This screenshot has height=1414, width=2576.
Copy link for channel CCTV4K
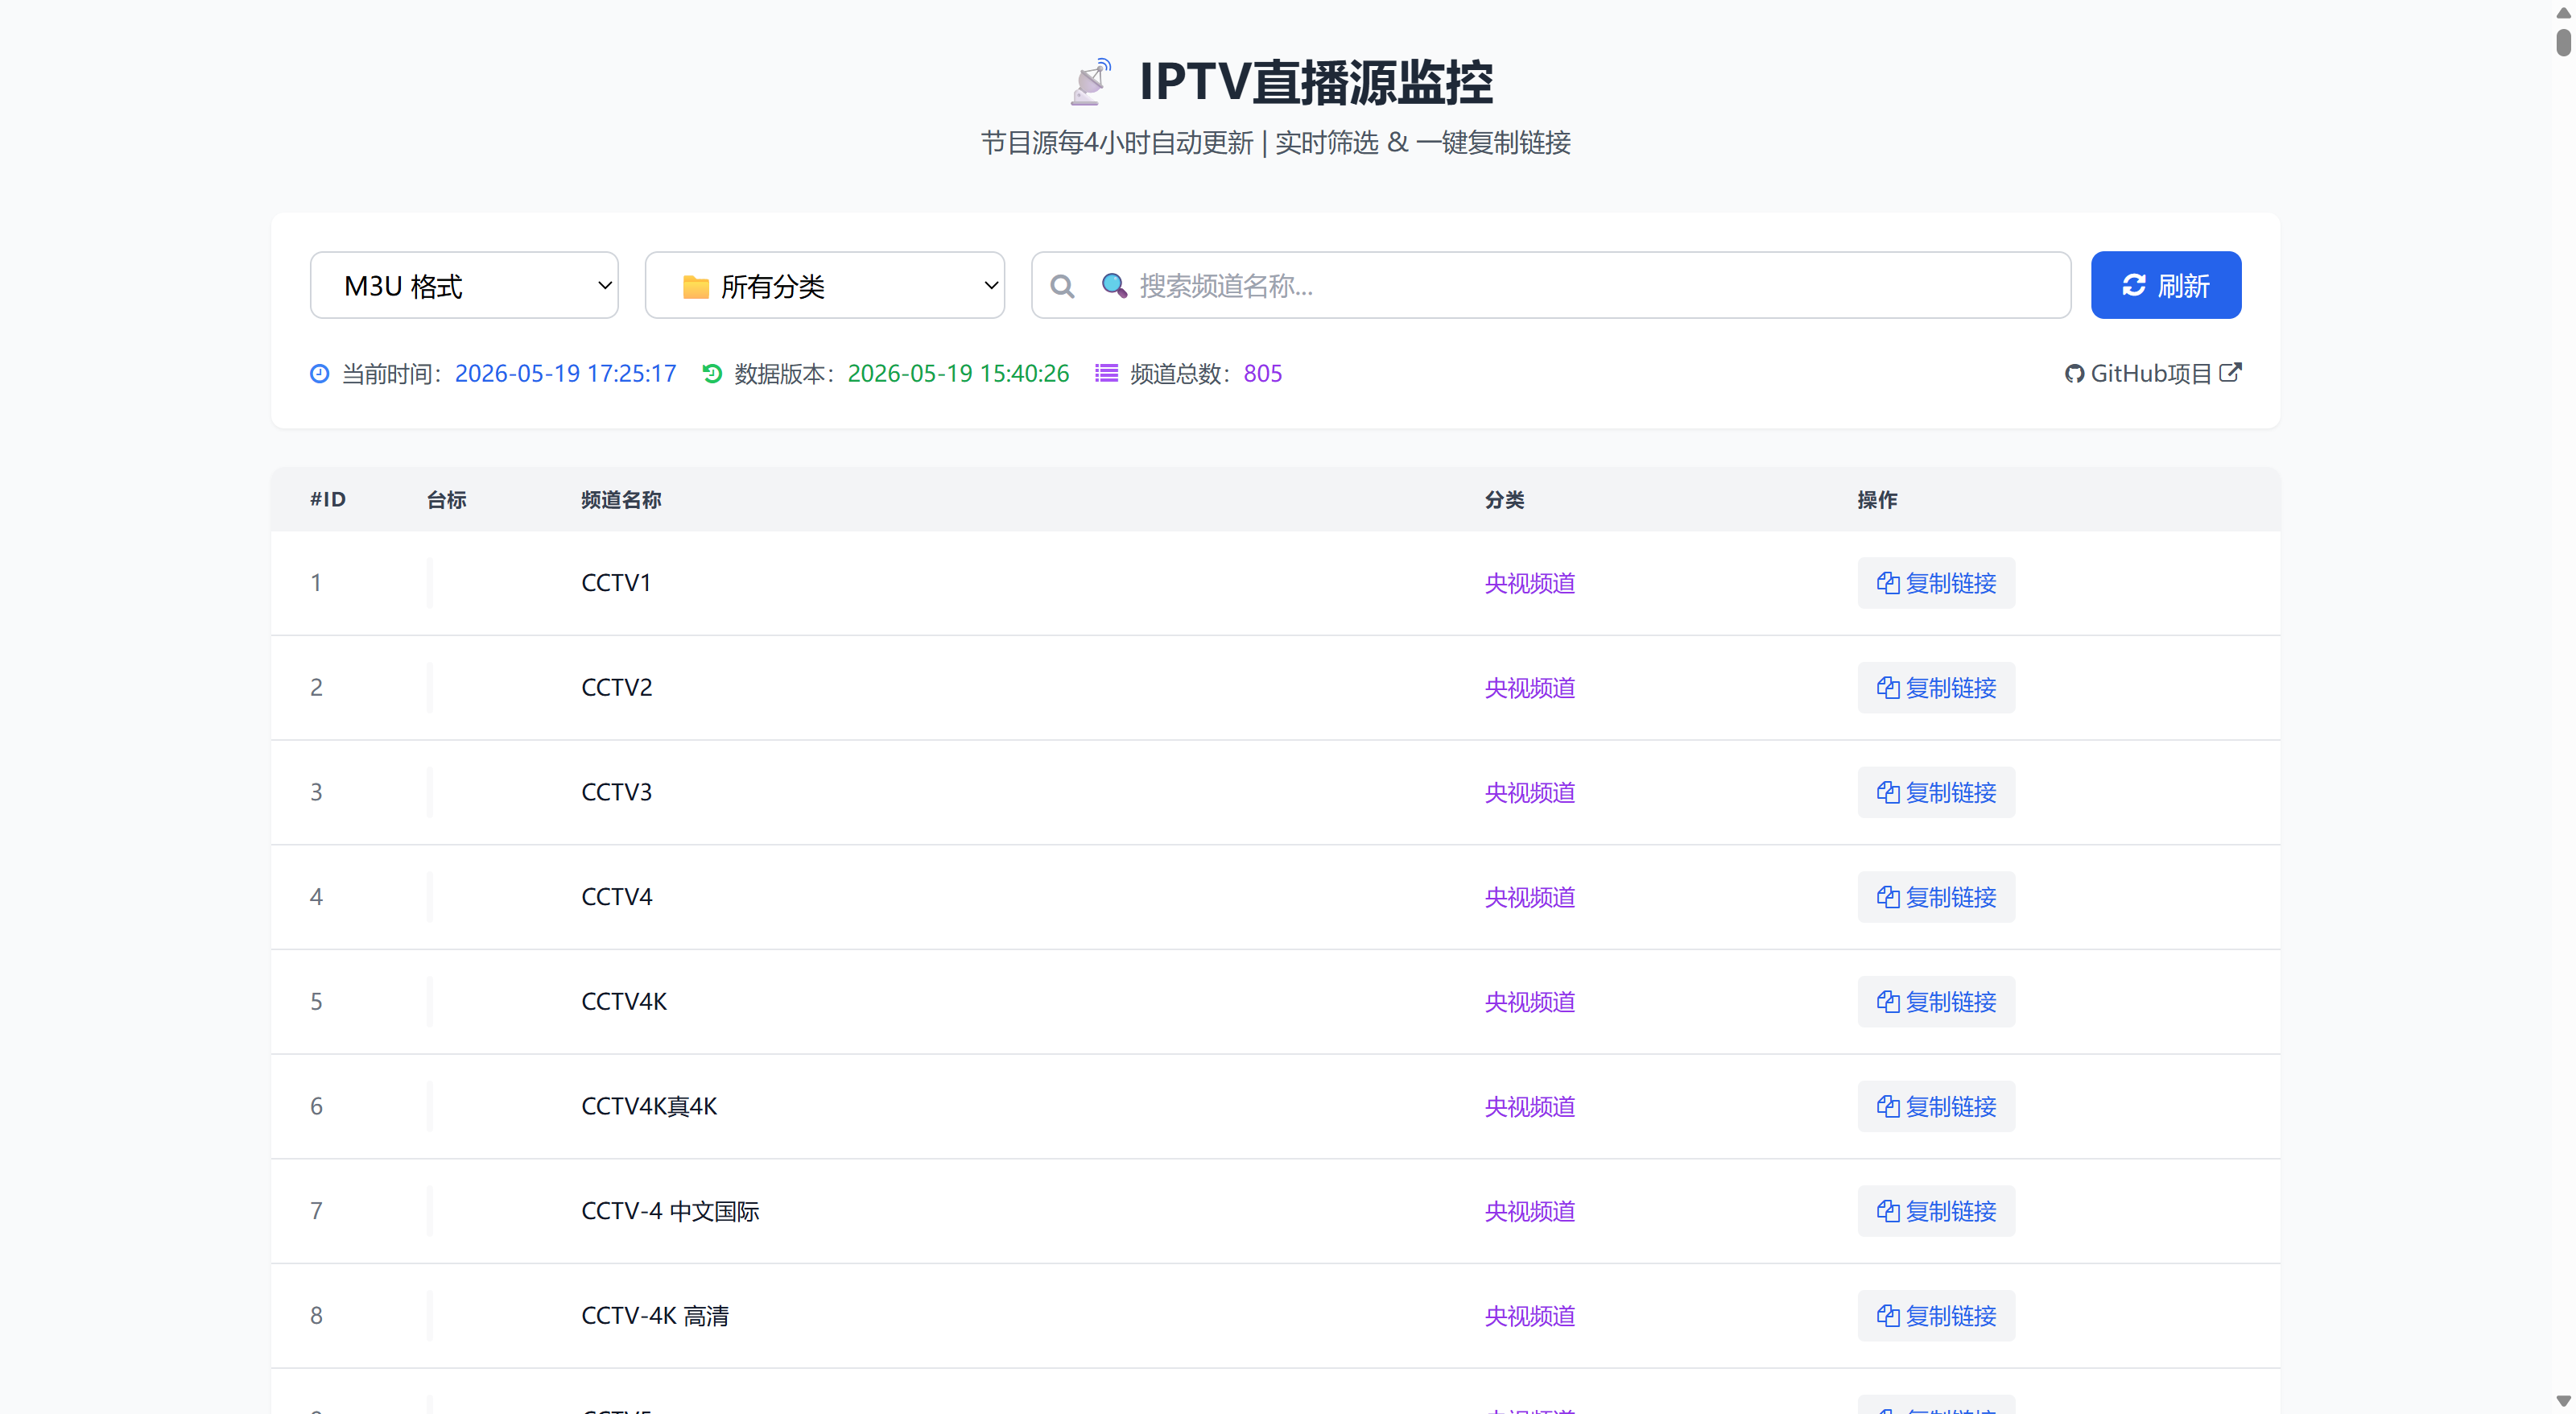(1936, 1002)
